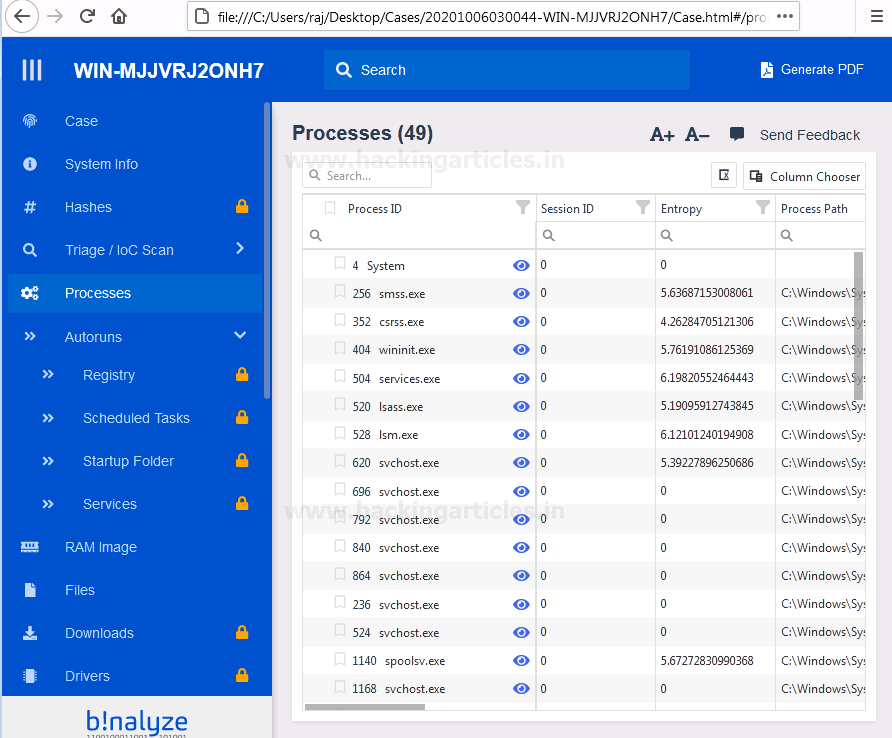Click the Case fingerprint icon
The width and height of the screenshot is (892, 738).
[x=30, y=121]
